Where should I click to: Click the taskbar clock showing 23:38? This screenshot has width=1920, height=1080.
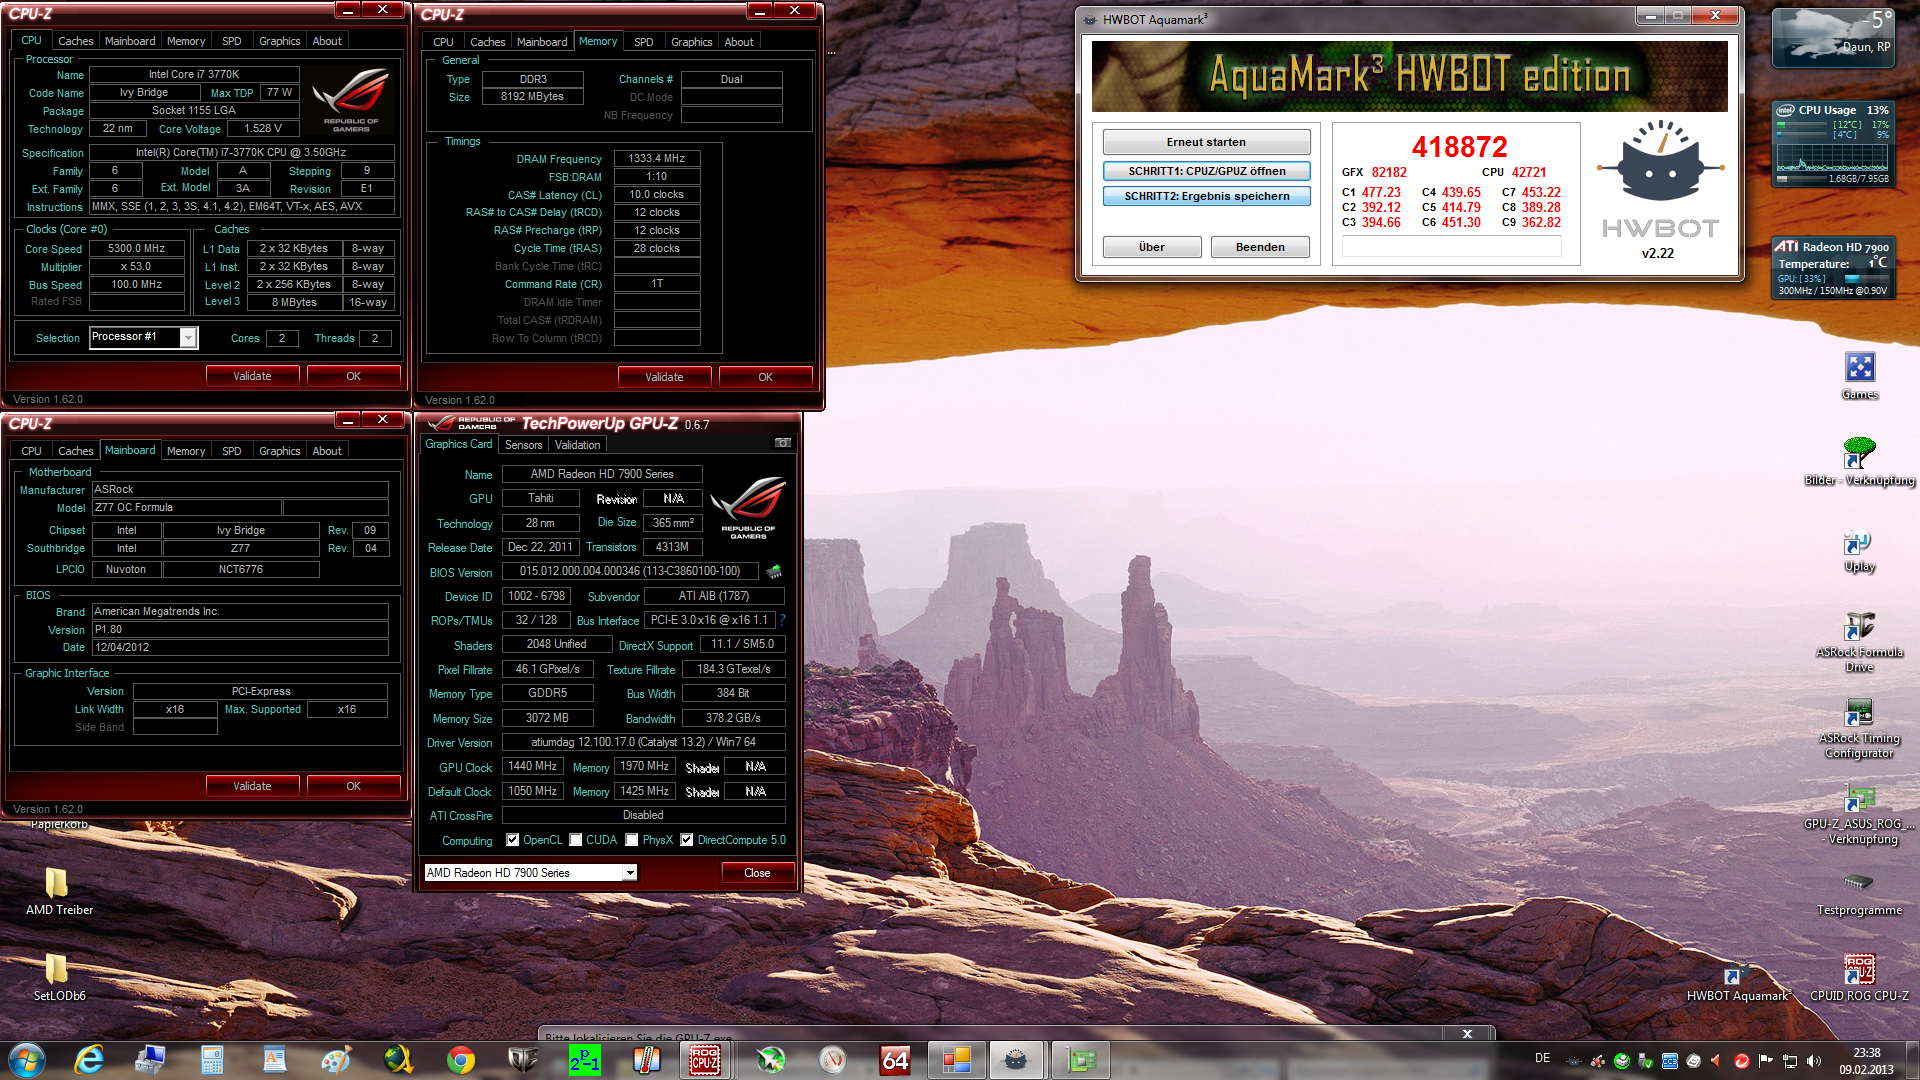point(1866,1060)
